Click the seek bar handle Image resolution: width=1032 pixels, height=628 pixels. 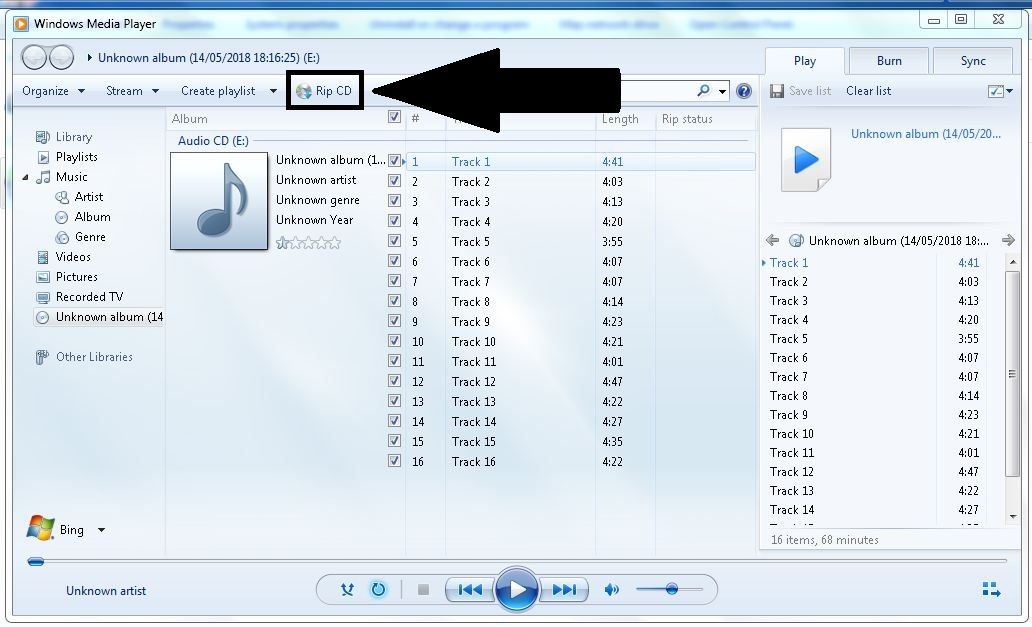[36, 562]
